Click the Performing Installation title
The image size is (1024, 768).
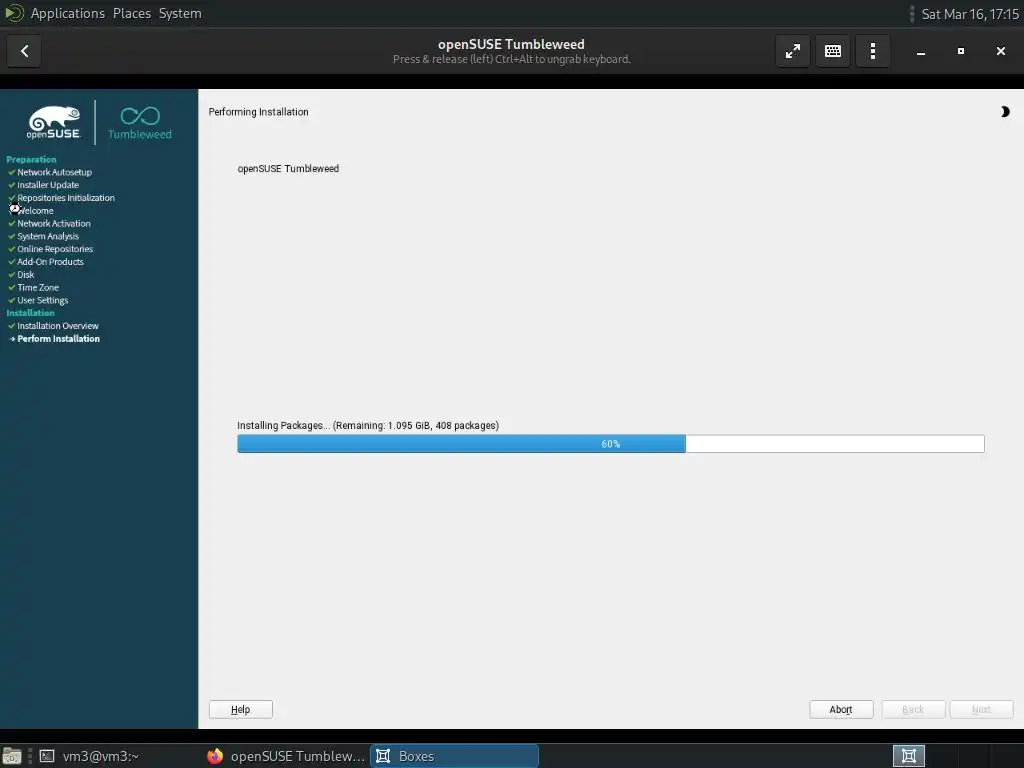[258, 112]
